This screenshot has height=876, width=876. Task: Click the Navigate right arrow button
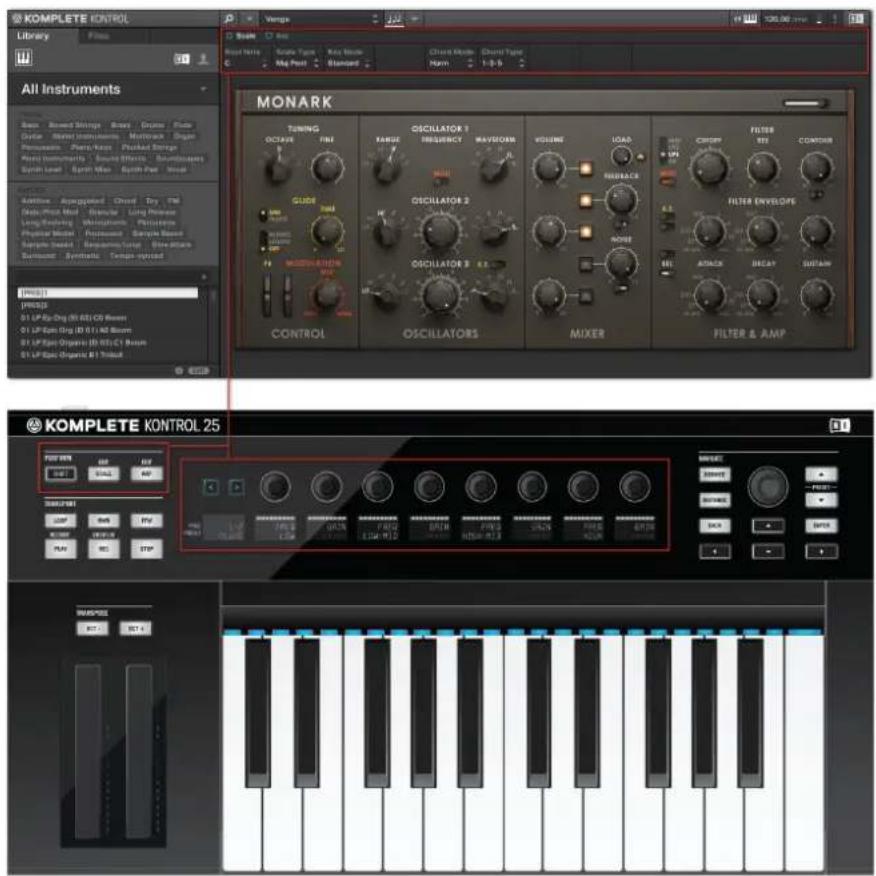click(821, 551)
